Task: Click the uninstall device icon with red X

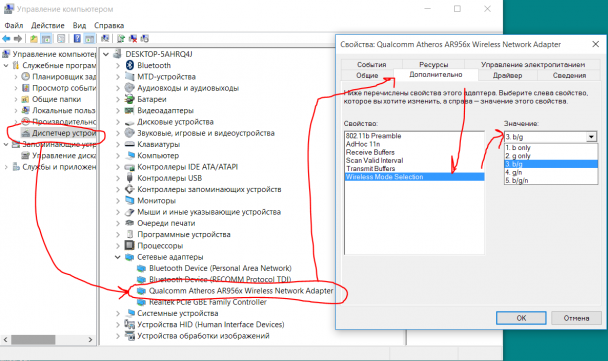Action: (133, 38)
